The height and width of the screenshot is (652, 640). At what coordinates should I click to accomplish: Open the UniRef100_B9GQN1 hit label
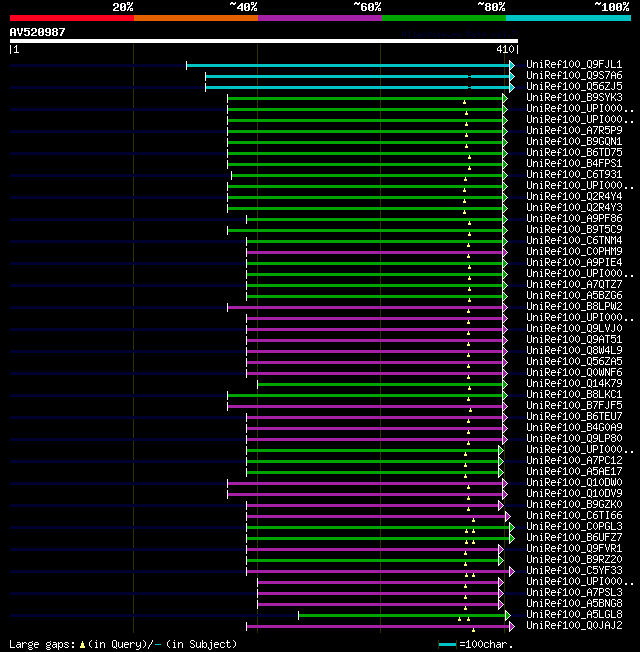coord(574,141)
